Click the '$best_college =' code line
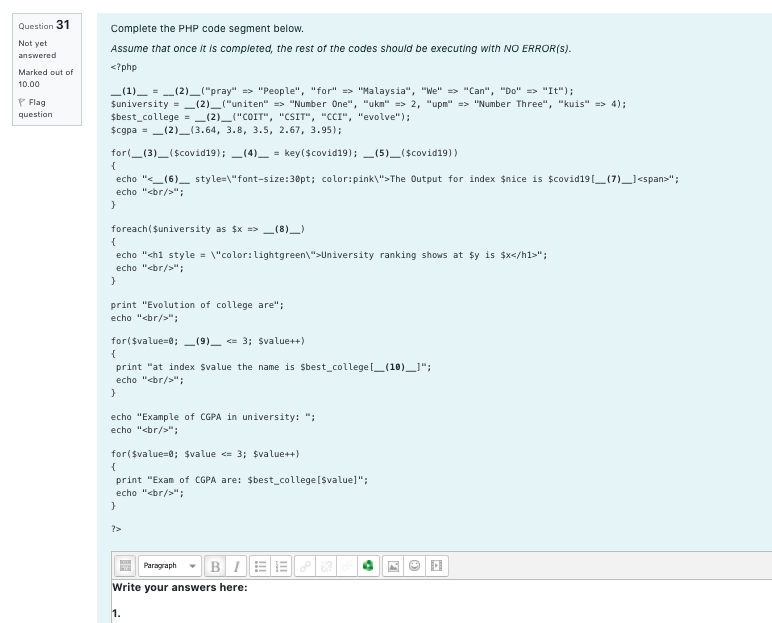 point(260,117)
